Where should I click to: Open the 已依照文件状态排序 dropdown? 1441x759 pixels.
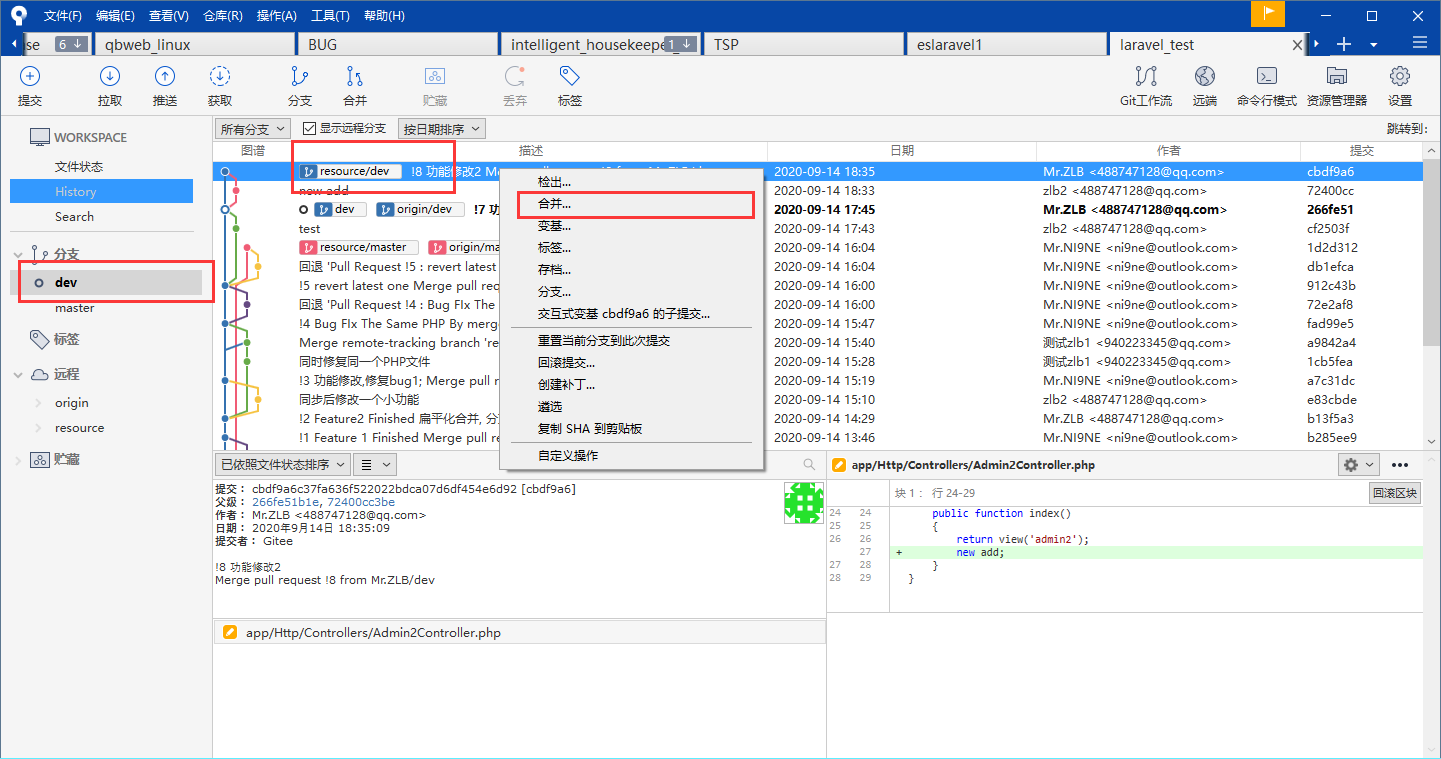click(x=282, y=464)
